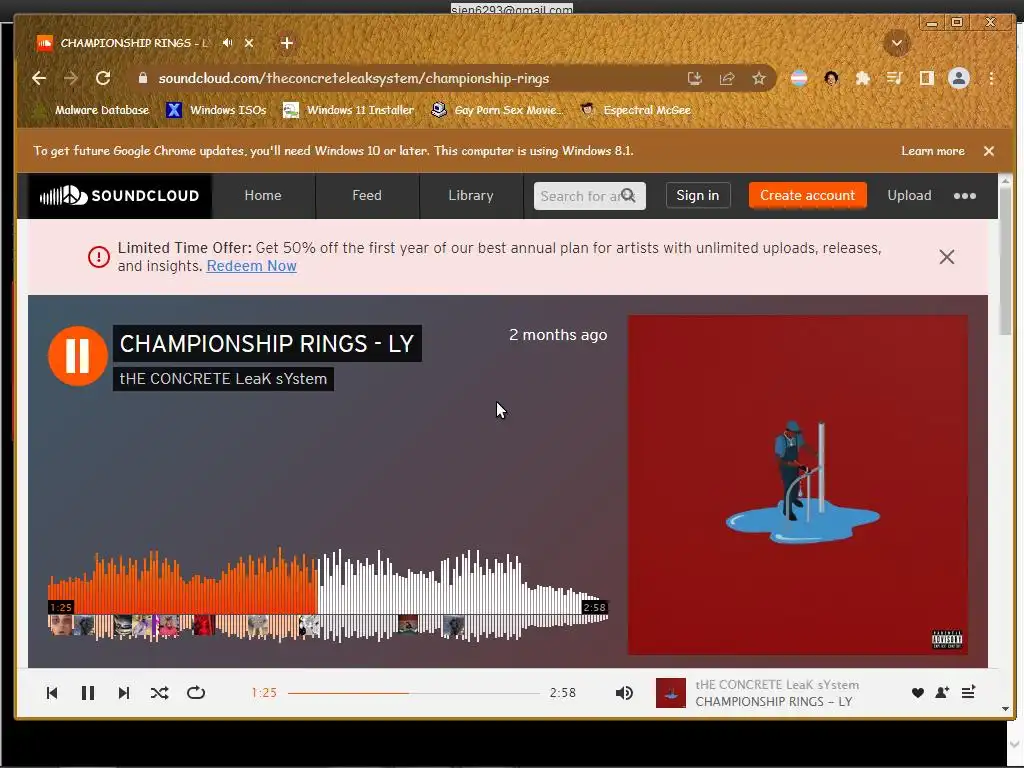1024x768 pixels.
Task: Click the browser forward arrow
Action: tap(71, 78)
